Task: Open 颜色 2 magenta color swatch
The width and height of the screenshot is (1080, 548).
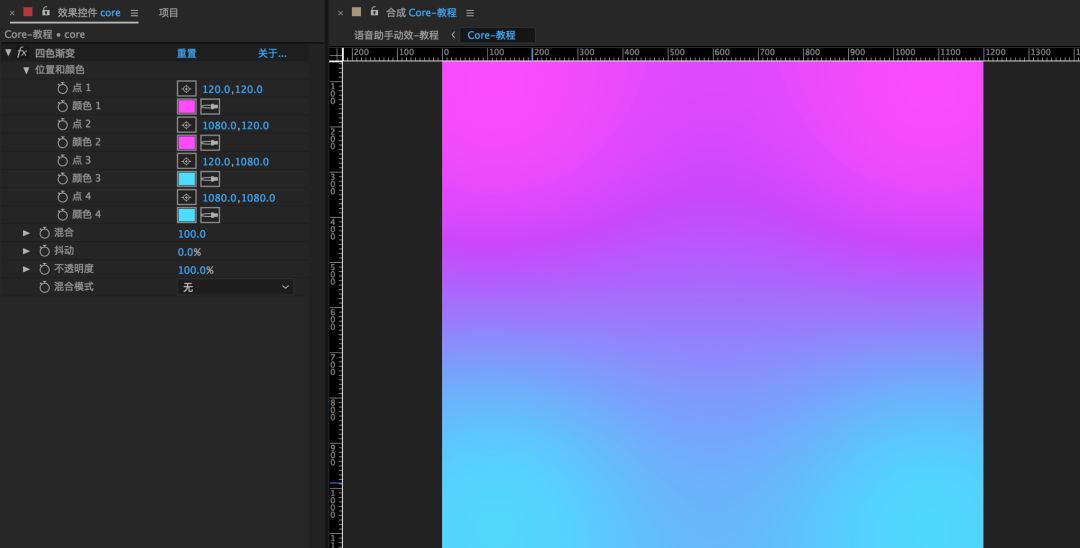Action: click(187, 143)
